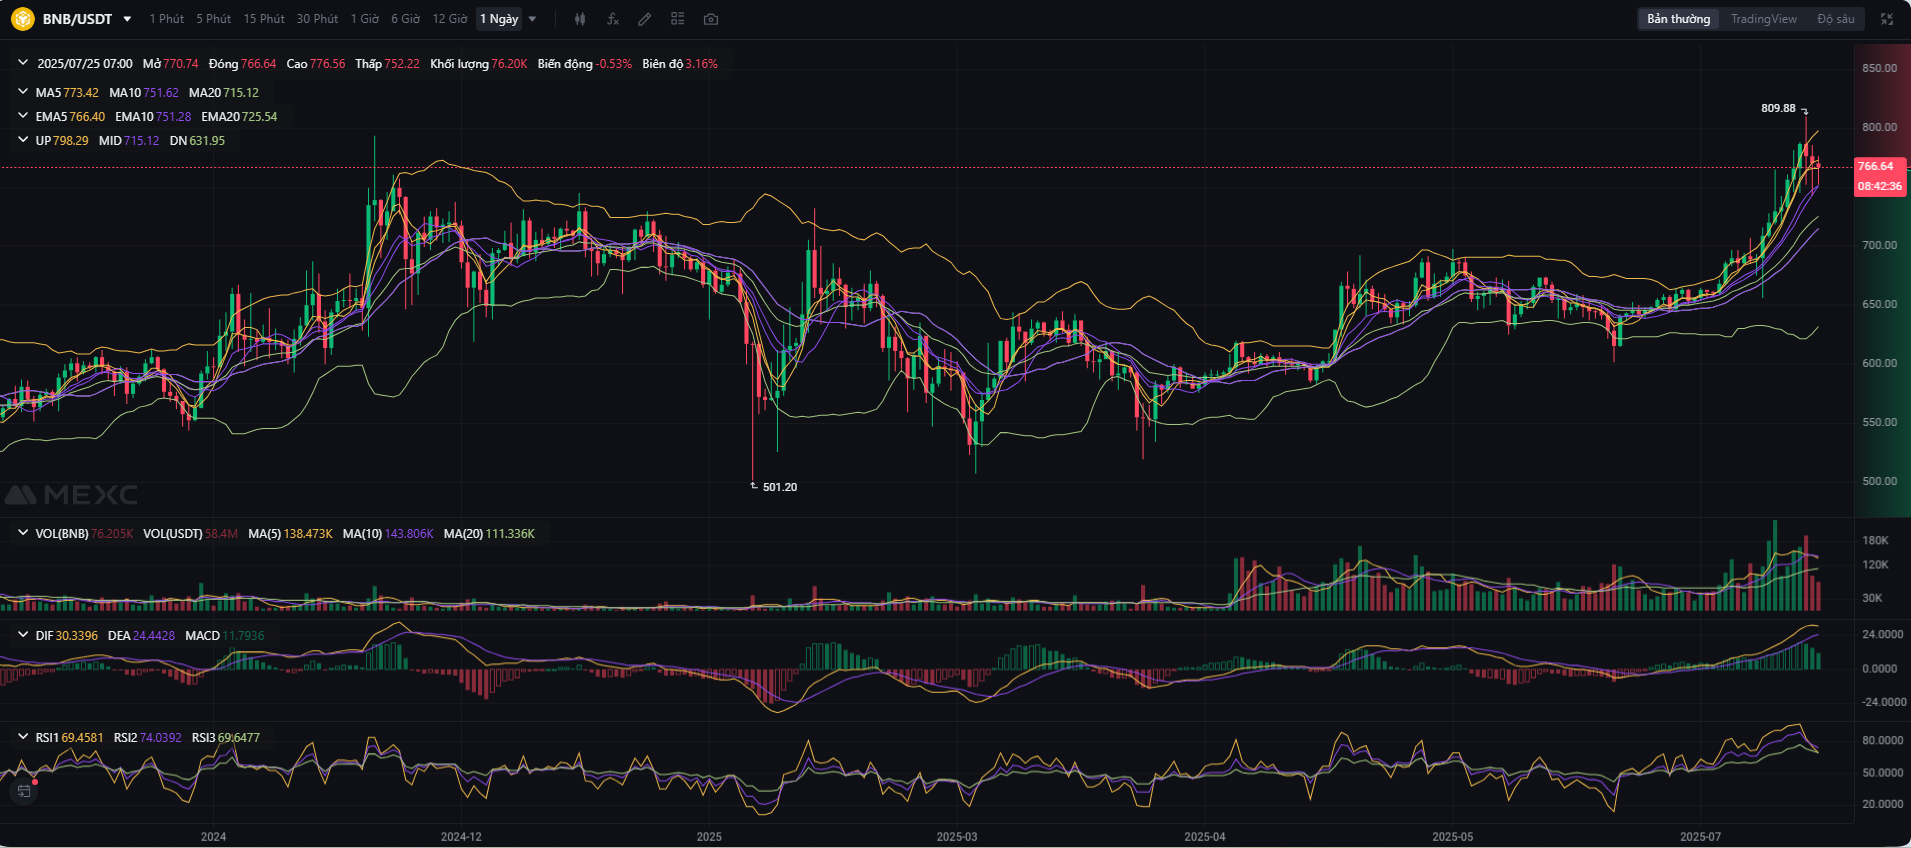This screenshot has width=1911, height=848.
Task: Collapse the 2025/07/25 candle info row chevron
Action: (23, 63)
